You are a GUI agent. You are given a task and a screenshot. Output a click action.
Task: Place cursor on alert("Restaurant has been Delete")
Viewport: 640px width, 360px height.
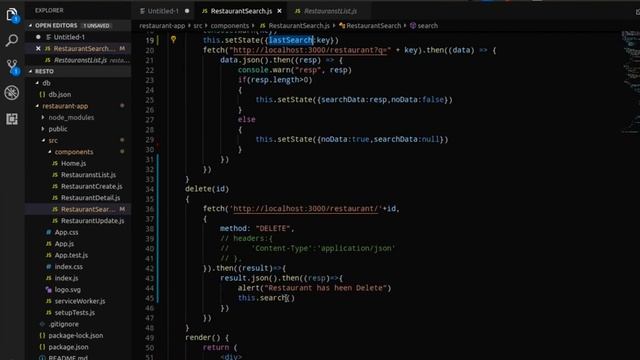(x=314, y=288)
